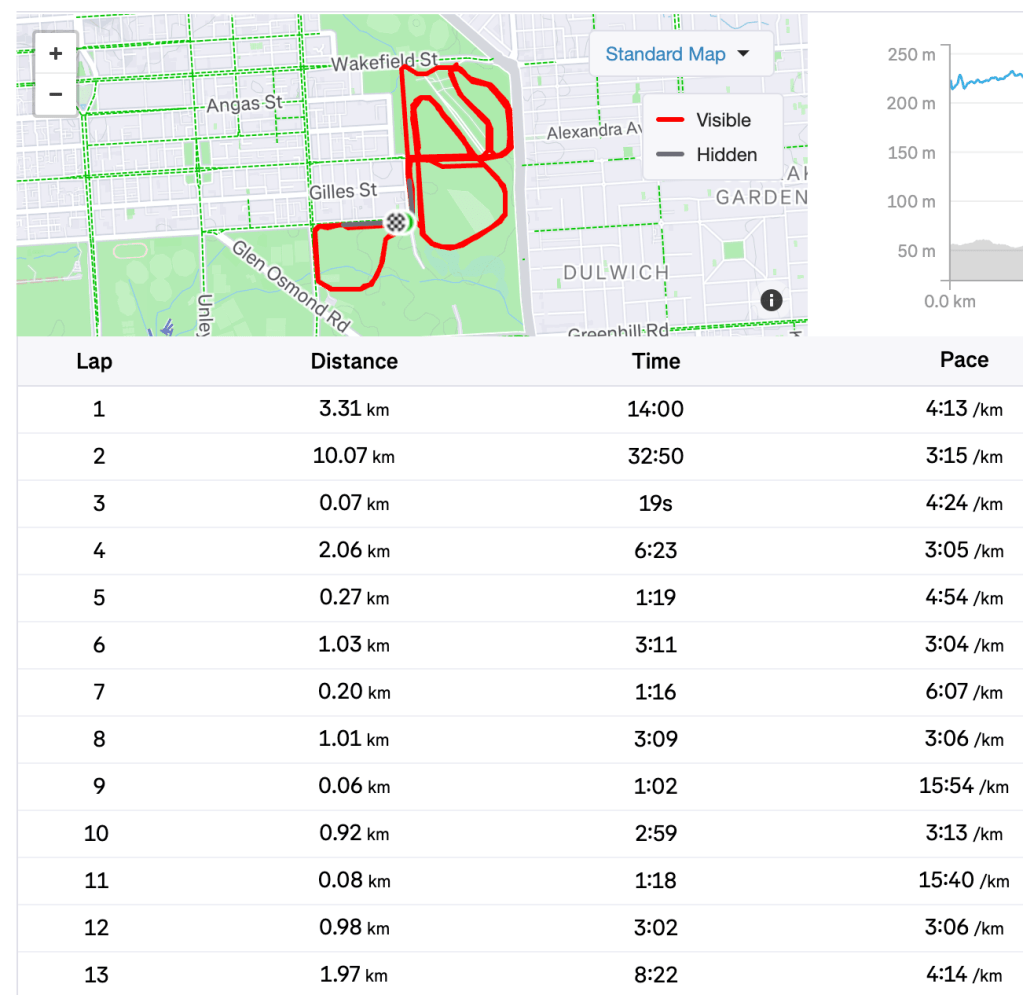
Task: Click the Distance column header
Action: point(354,361)
